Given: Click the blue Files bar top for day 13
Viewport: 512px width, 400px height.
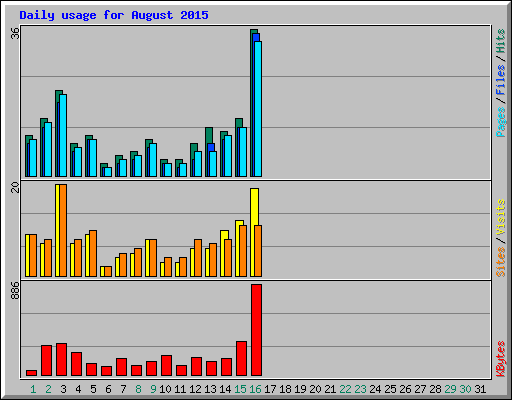Looking at the screenshot, I should coord(211,147).
